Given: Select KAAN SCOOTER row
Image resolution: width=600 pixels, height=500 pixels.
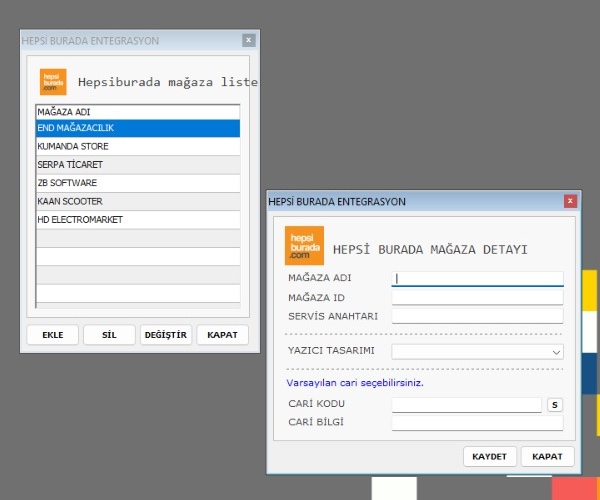Looking at the screenshot, I should [138, 202].
